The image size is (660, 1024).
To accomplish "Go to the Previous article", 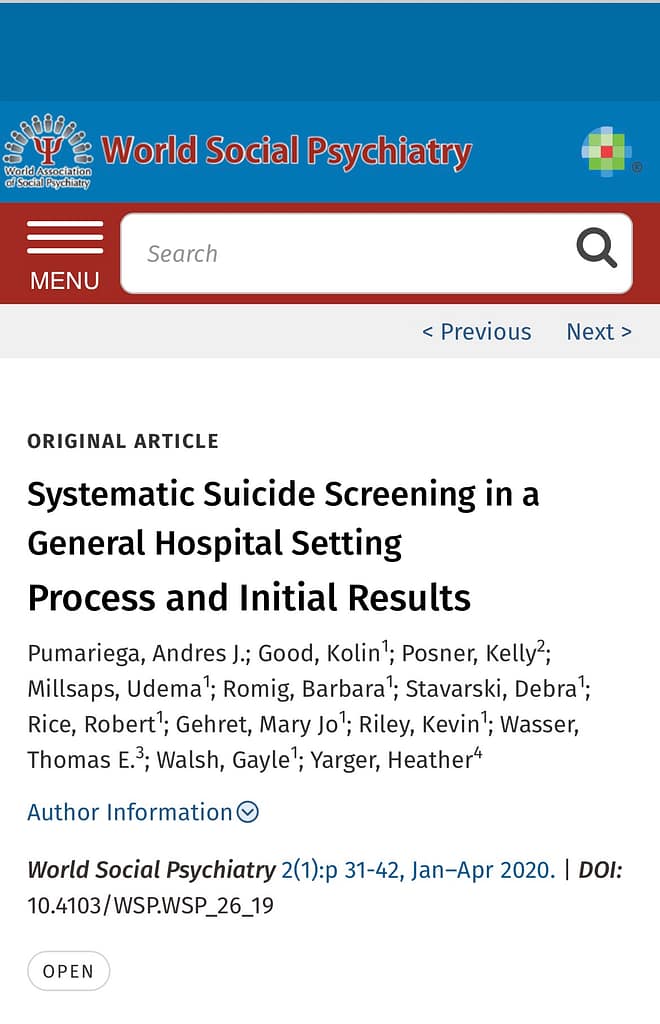I will coord(476,332).
